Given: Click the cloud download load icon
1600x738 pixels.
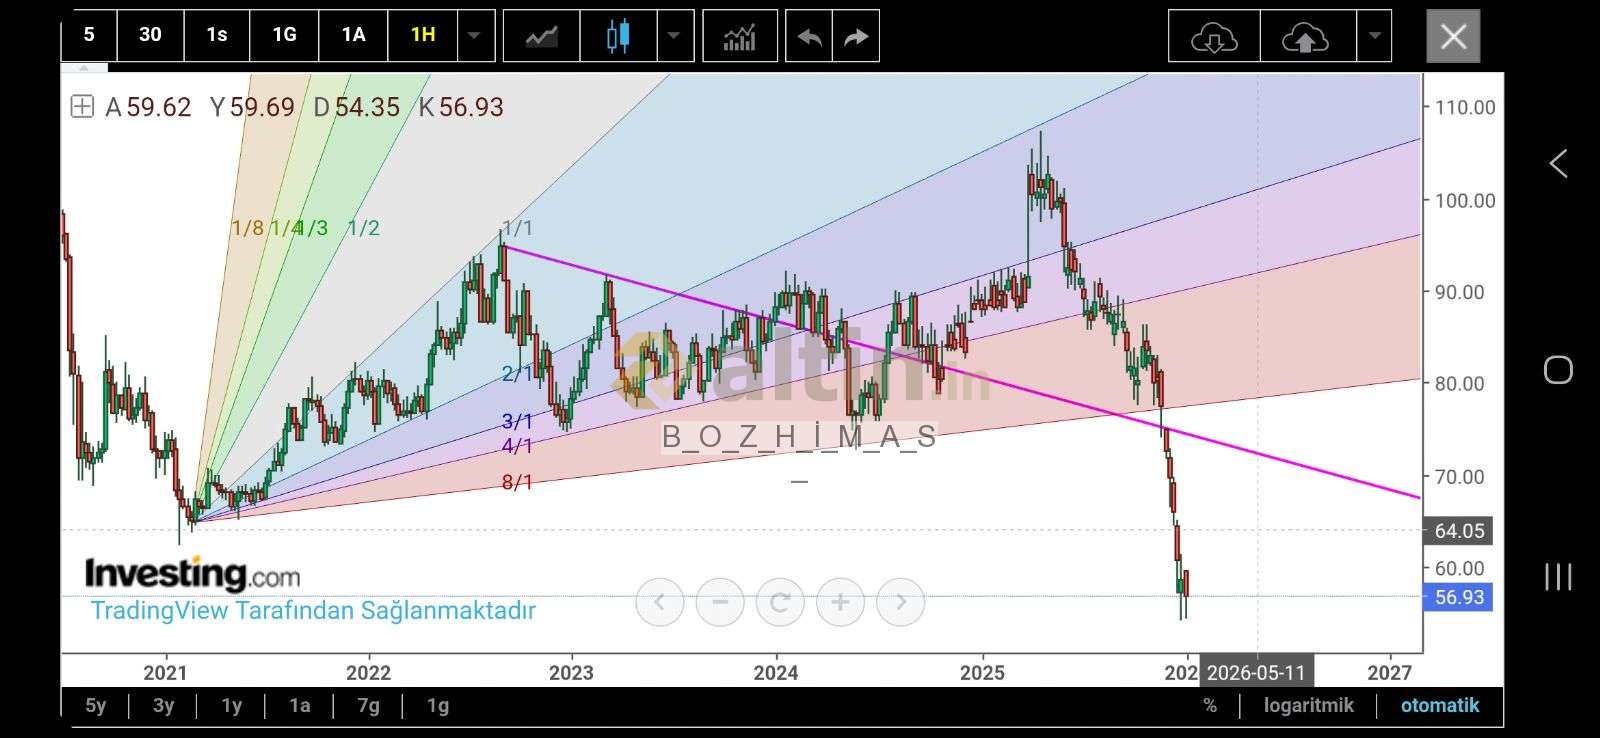Looking at the screenshot, I should click(x=1214, y=37).
